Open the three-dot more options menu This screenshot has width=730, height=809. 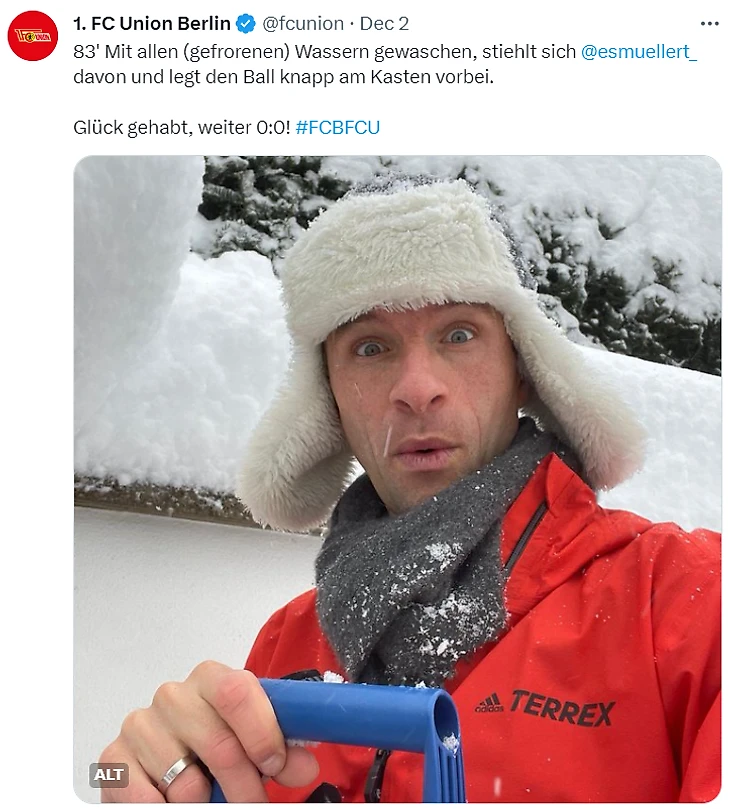[x=709, y=24]
